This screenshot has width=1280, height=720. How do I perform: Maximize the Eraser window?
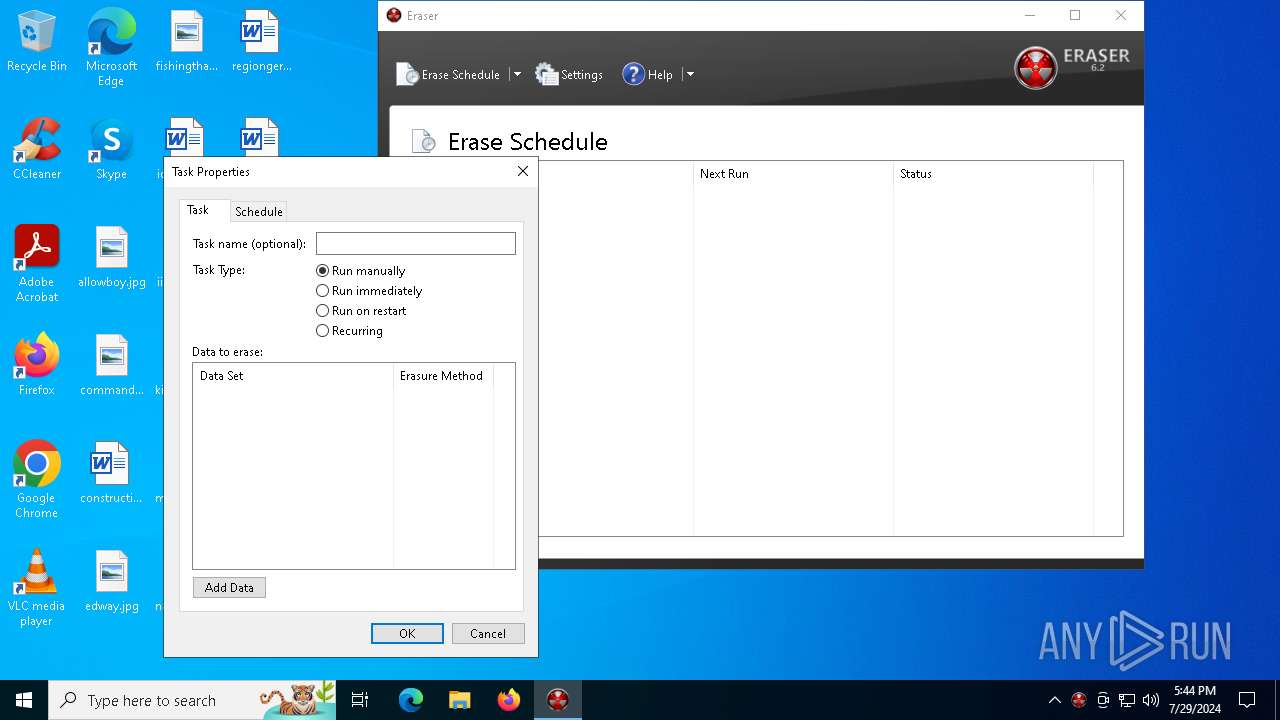pos(1075,15)
